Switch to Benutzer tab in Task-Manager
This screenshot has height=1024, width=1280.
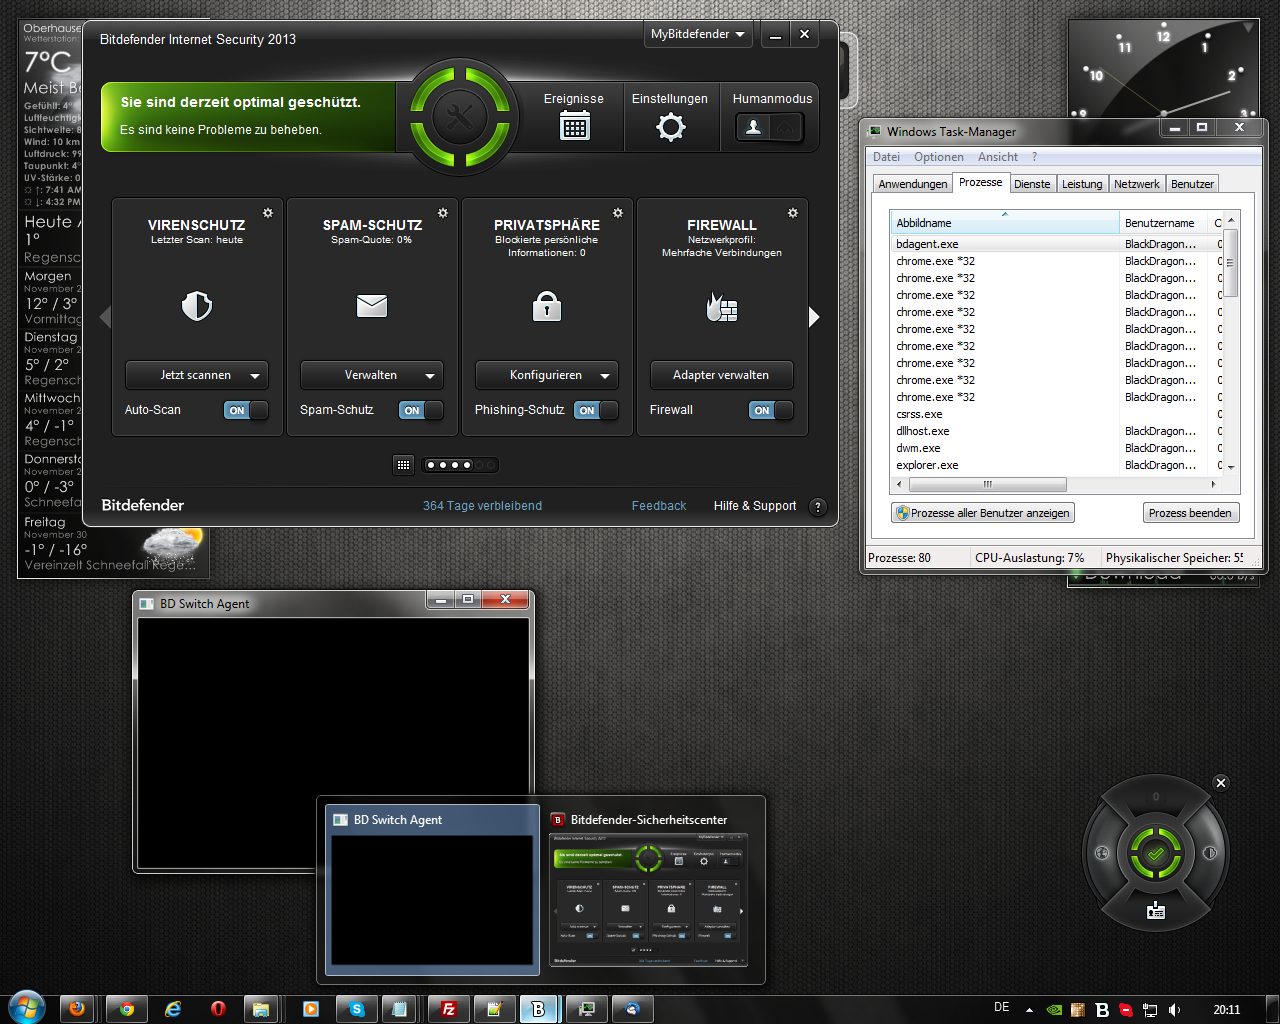coord(1192,184)
